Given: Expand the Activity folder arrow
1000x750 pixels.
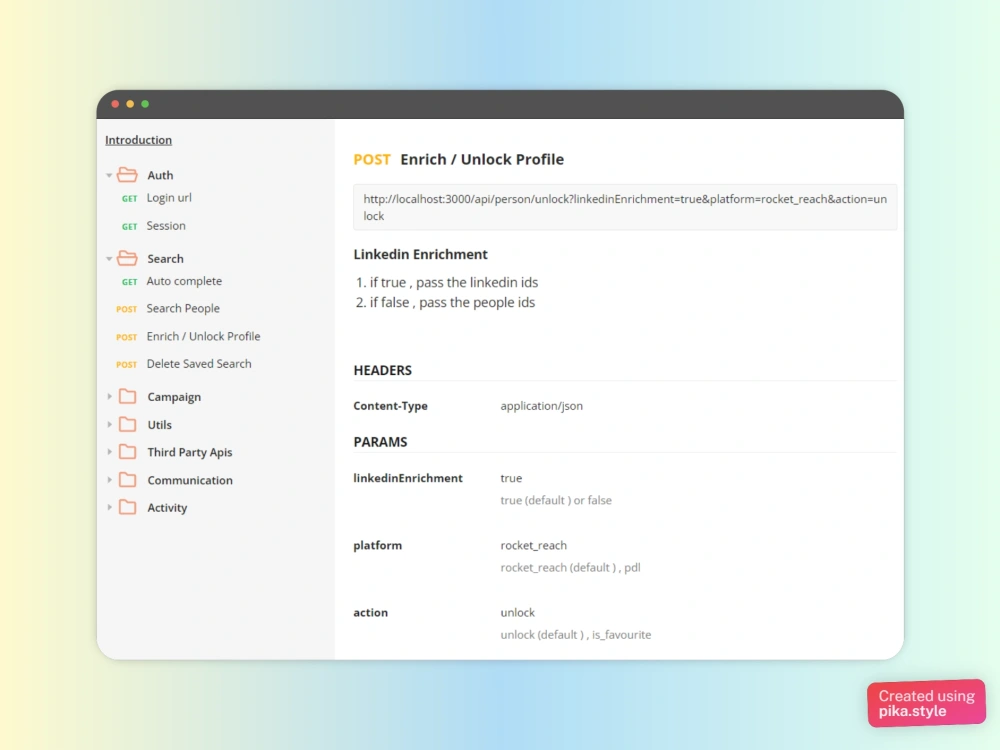Looking at the screenshot, I should point(109,508).
